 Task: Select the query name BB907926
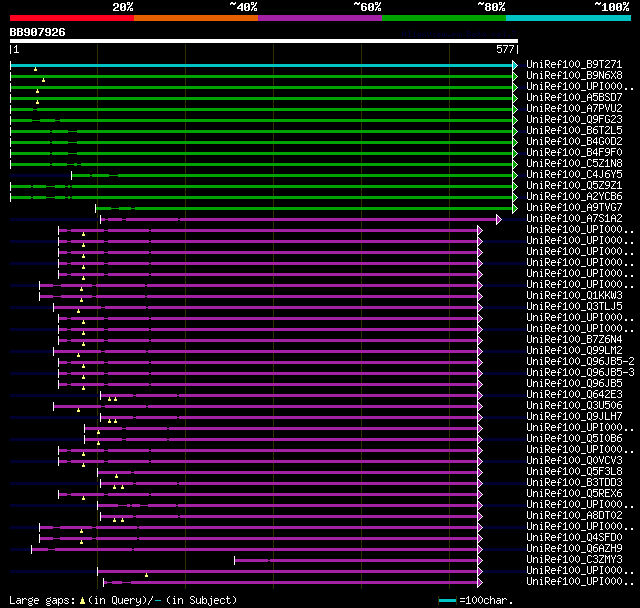38,32
